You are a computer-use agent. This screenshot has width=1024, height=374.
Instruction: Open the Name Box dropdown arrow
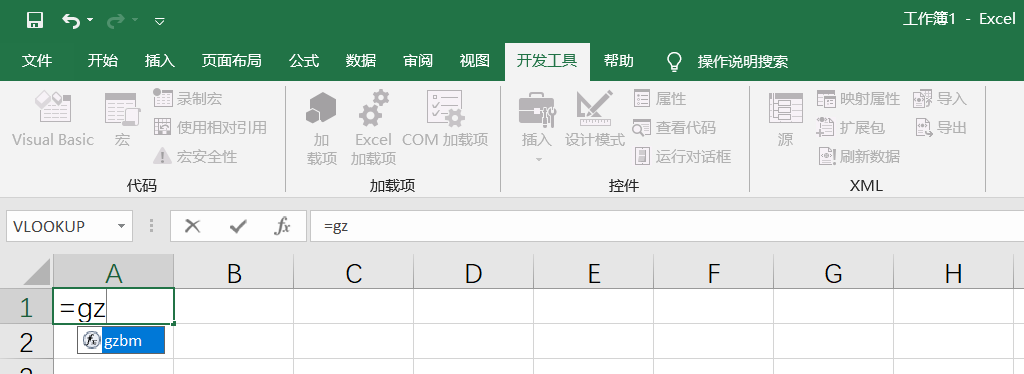(121, 226)
